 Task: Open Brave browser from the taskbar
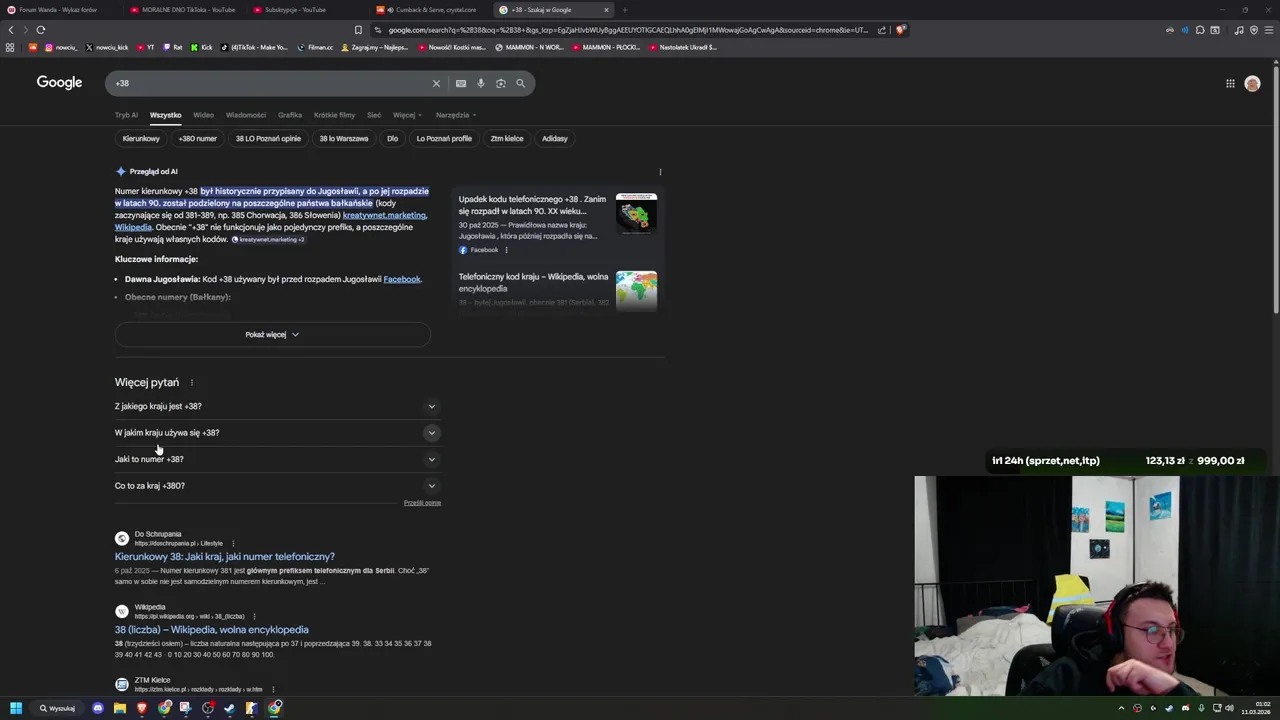click(141, 708)
